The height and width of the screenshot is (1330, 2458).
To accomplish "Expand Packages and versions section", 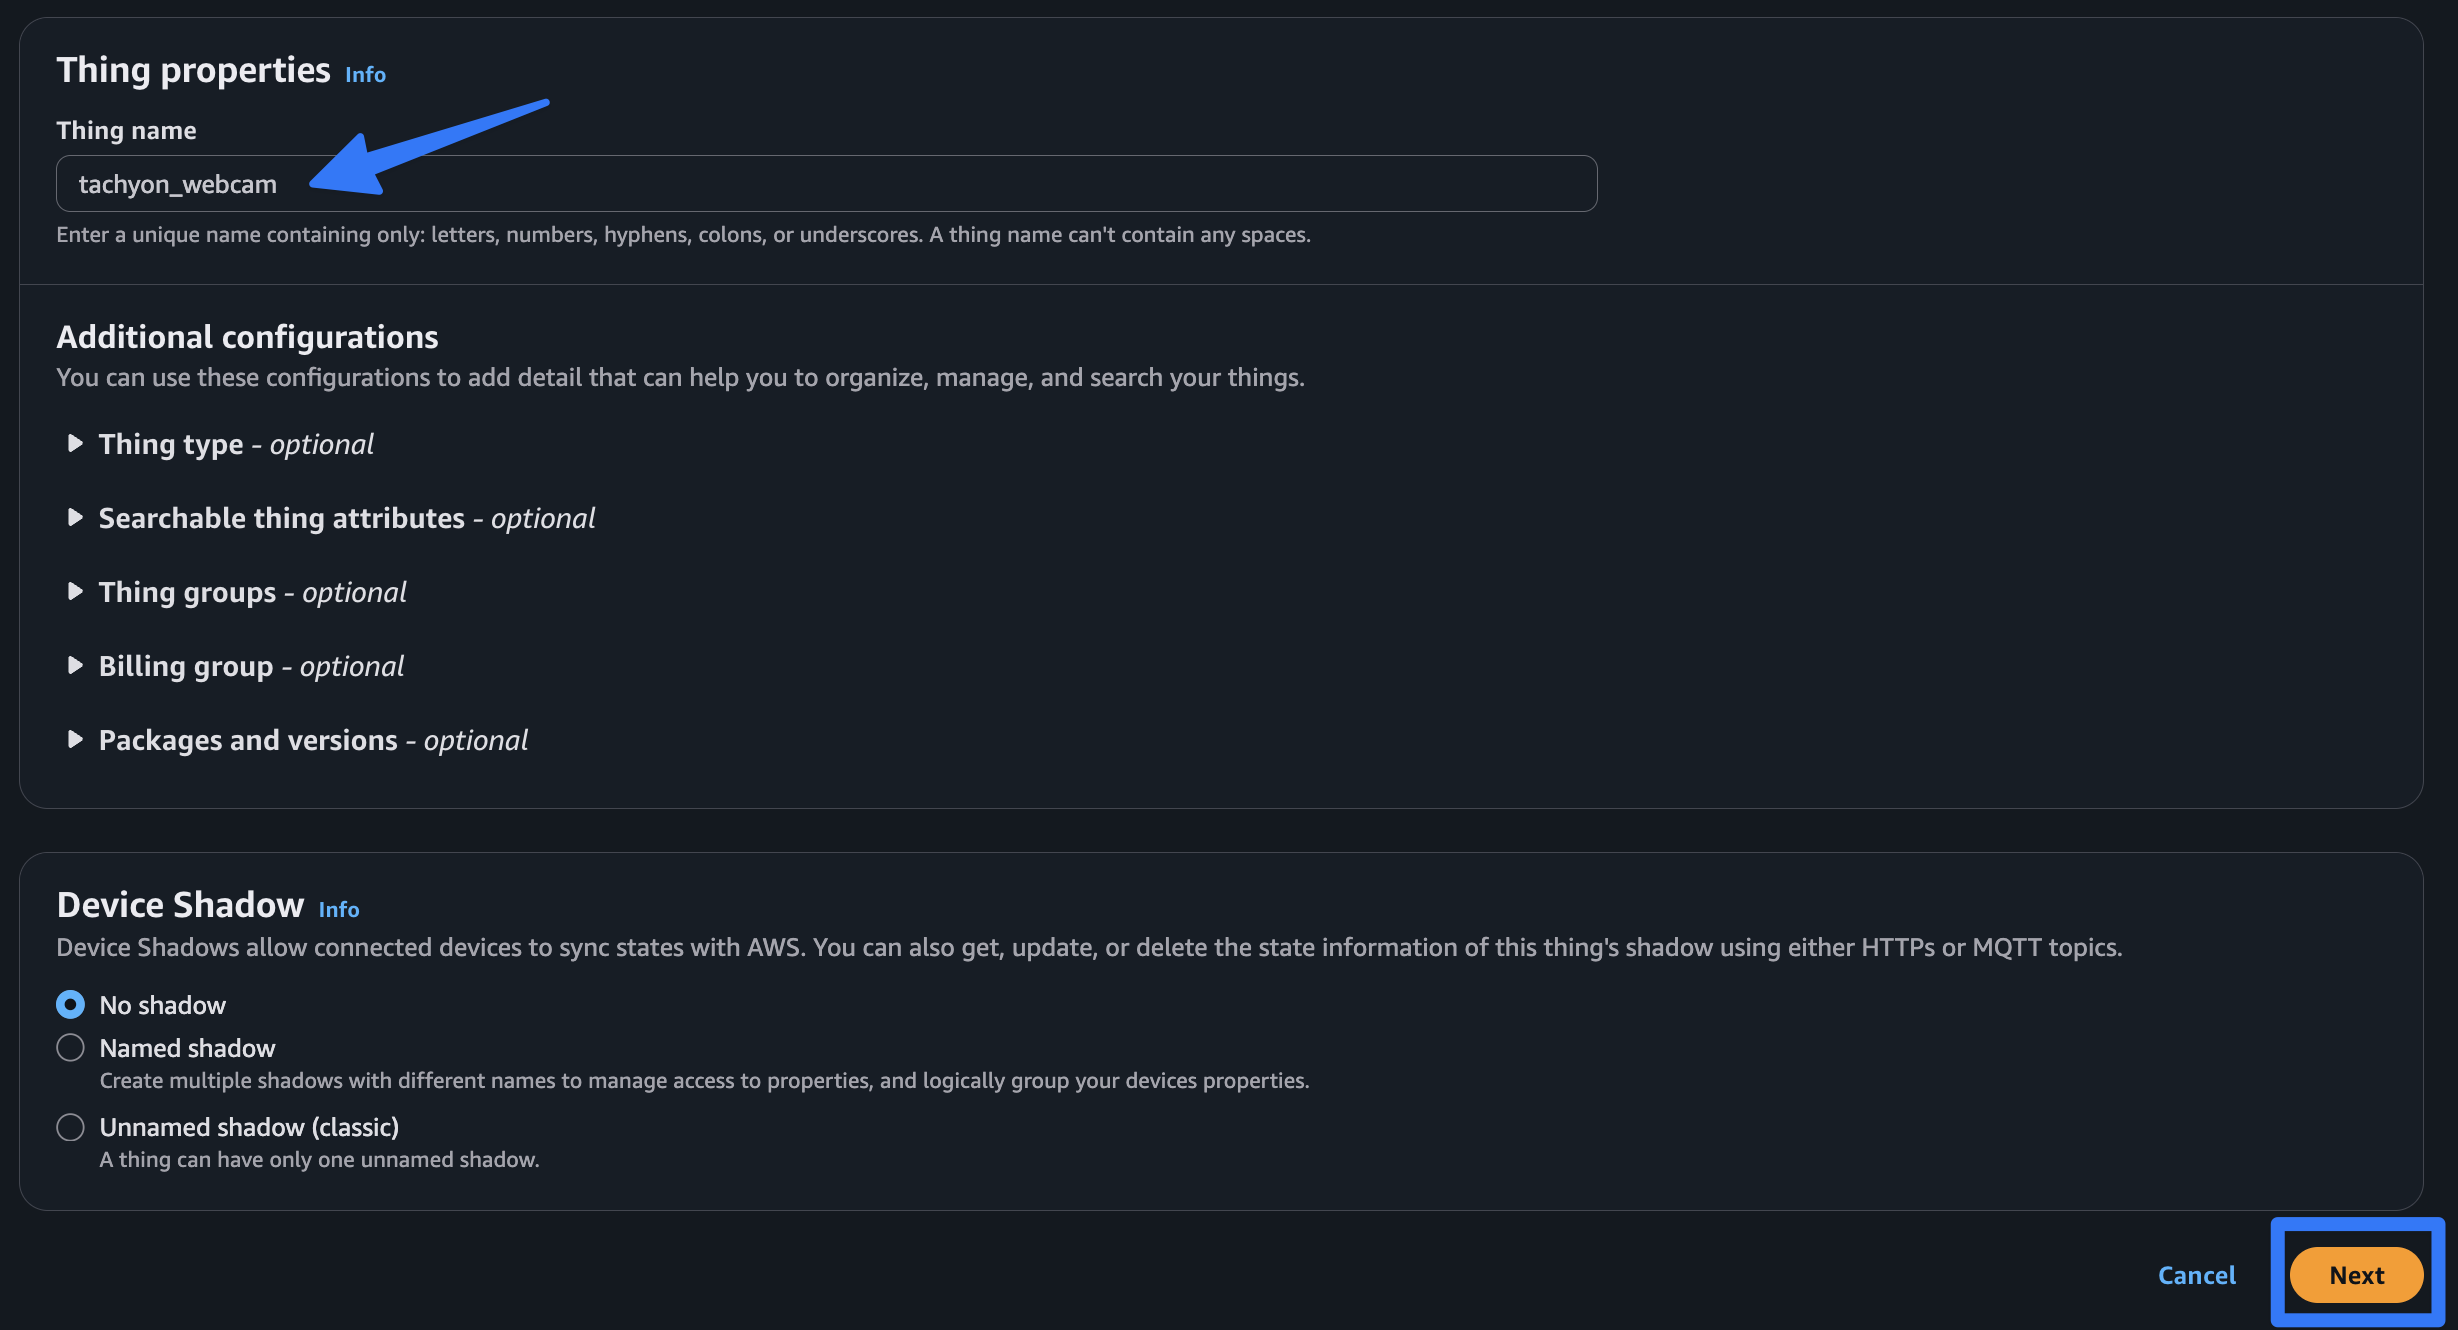I will (75, 739).
